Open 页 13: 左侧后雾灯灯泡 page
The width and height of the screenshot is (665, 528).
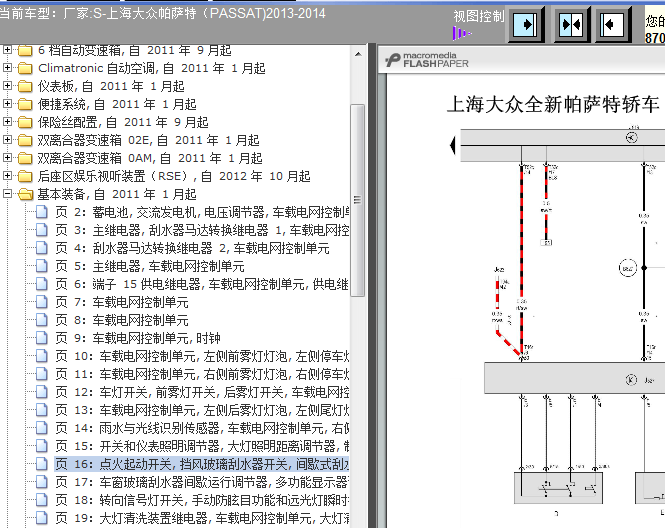coord(202,411)
